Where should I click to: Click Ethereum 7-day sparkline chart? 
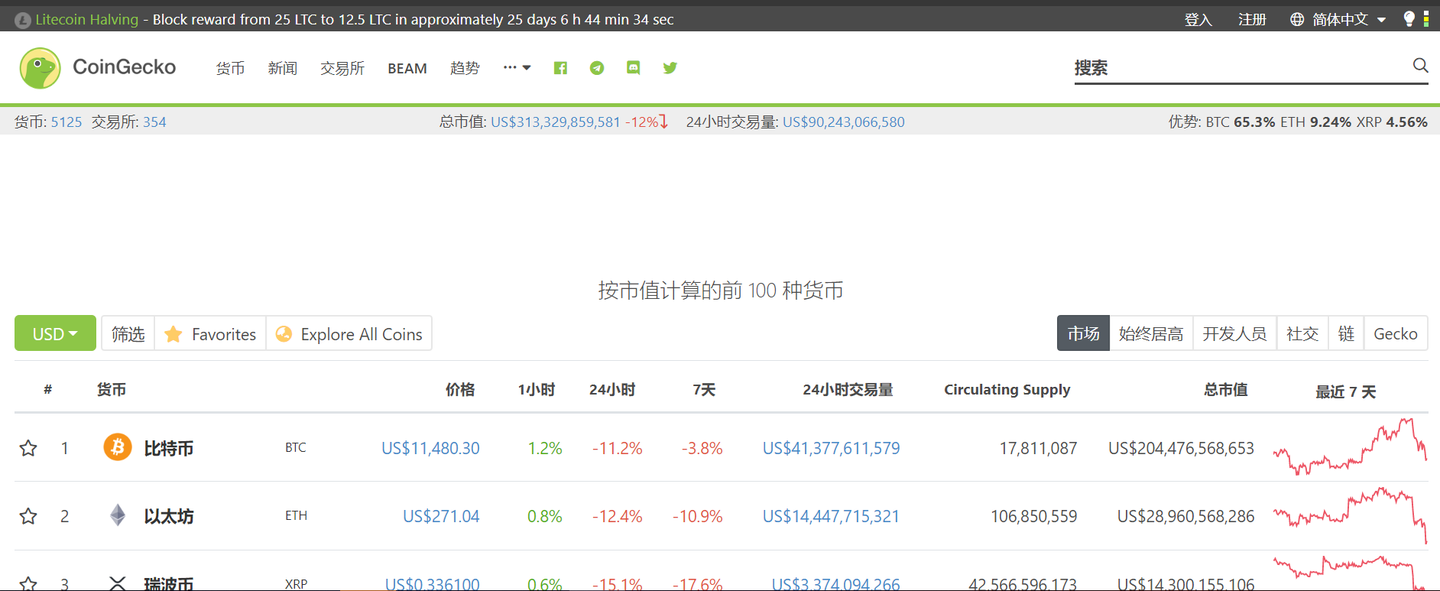point(1350,513)
